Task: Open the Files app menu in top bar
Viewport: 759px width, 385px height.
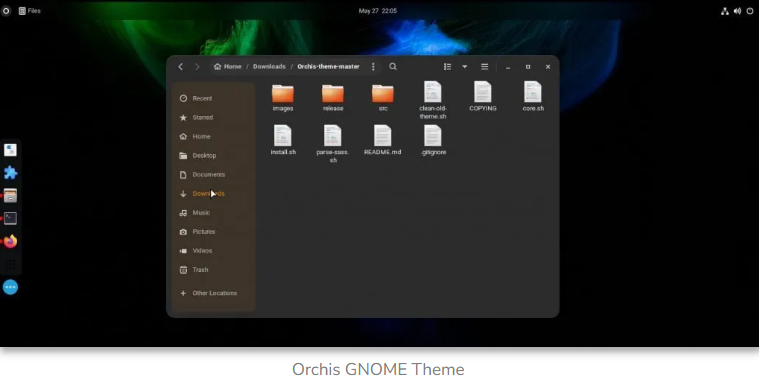Action: 30,11
